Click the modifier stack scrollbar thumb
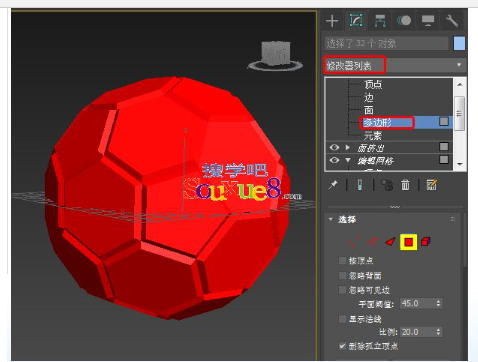478x362 pixels. pyautogui.click(x=460, y=113)
